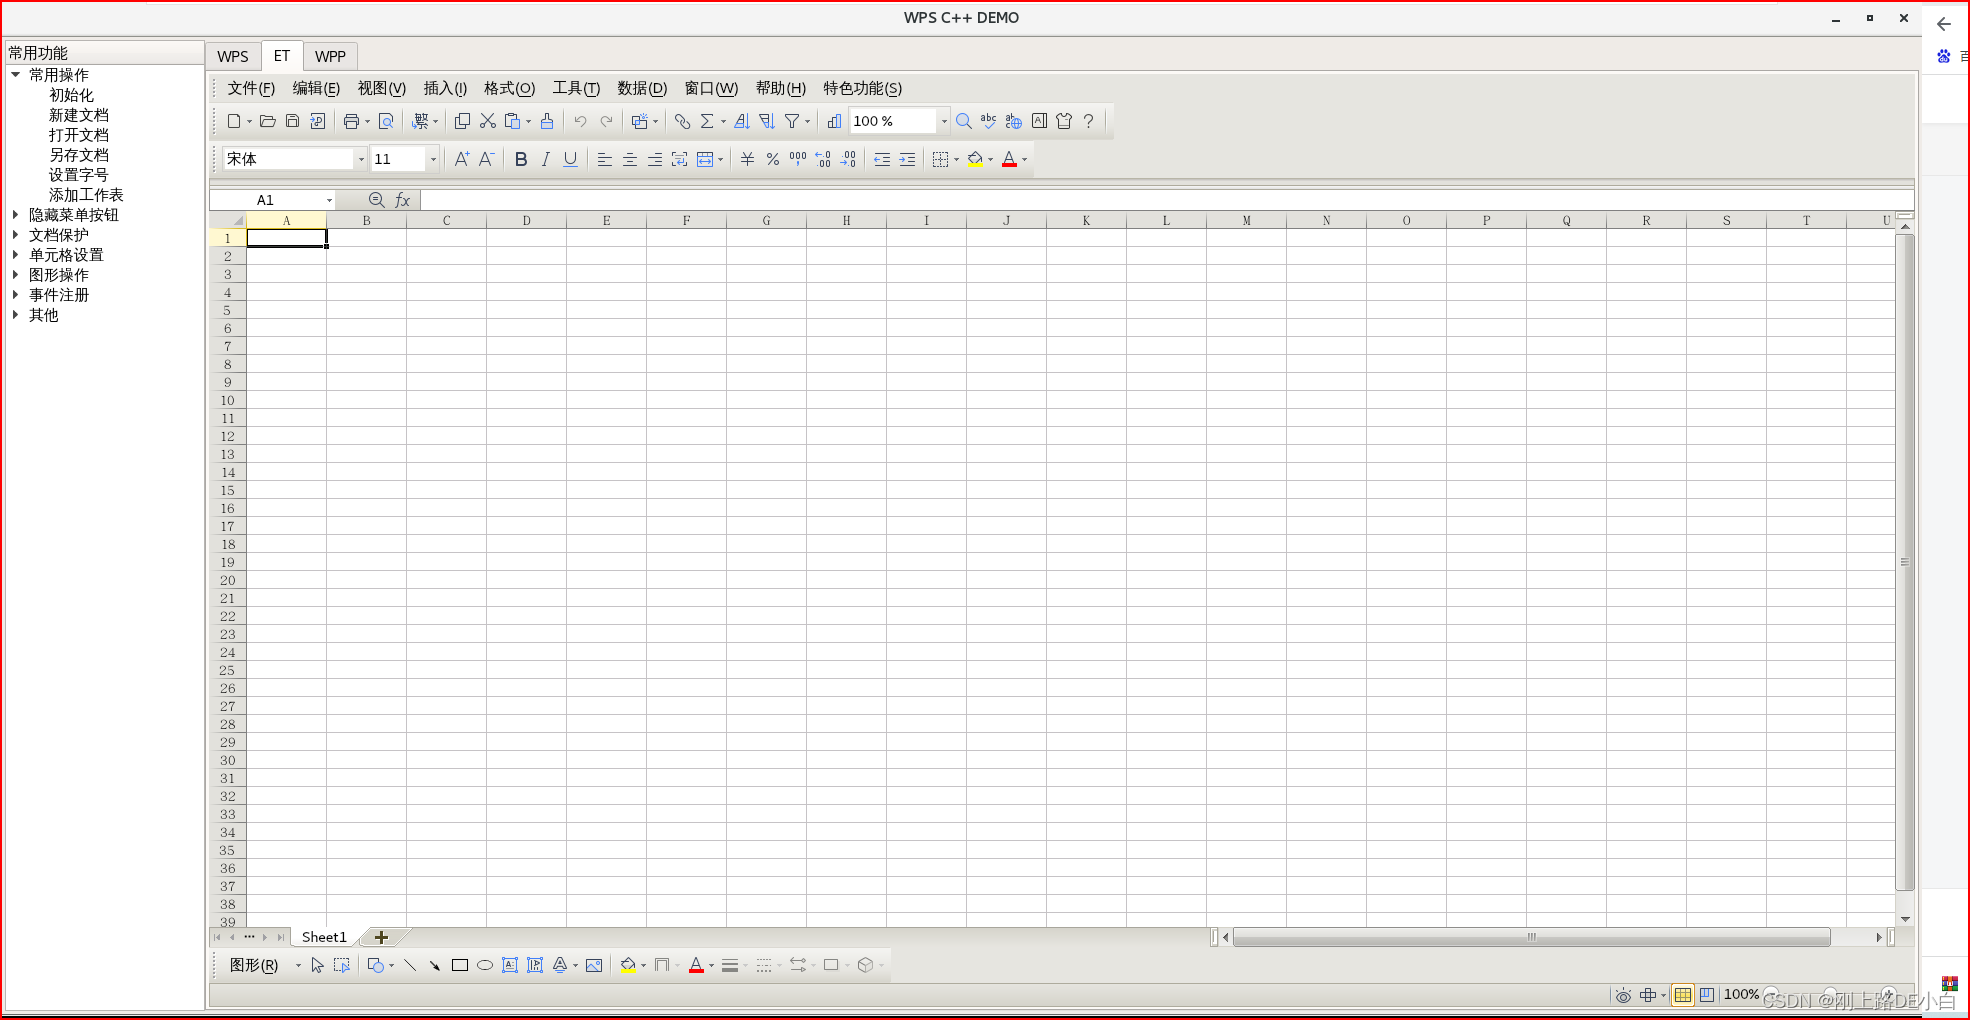Open the 特色功能(S) menu

coord(862,88)
